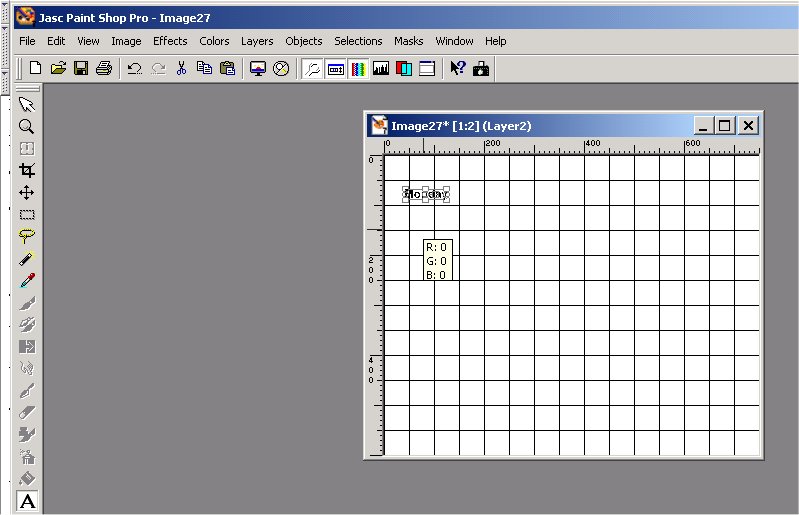Open the Layers menu
This screenshot has width=799, height=515.
point(257,41)
